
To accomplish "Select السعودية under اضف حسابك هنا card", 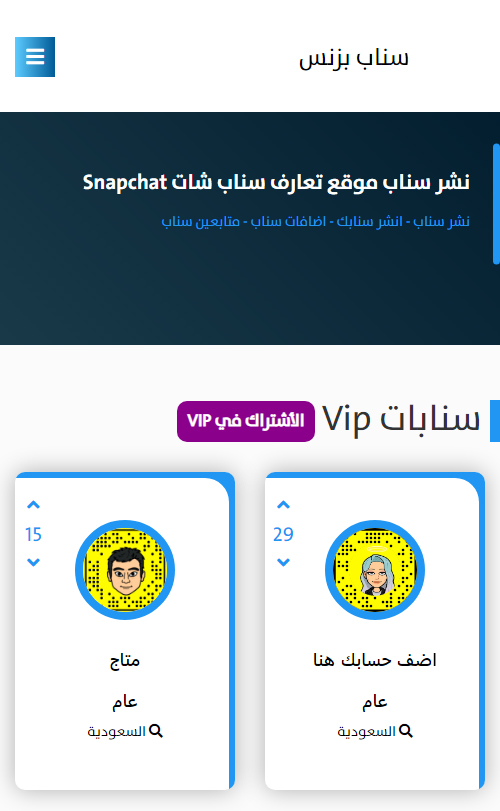I will coord(366,731).
